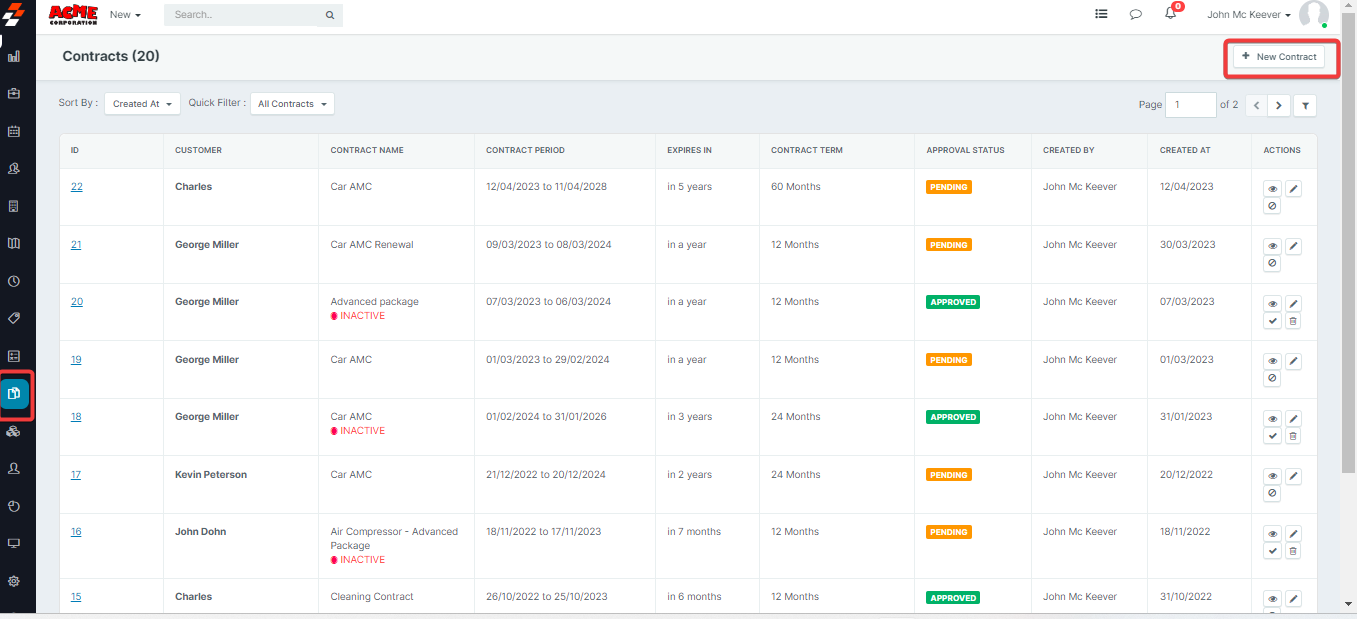Image resolution: width=1357 pixels, height=619 pixels.
Task: Open contract ID 17 link
Action: (76, 475)
